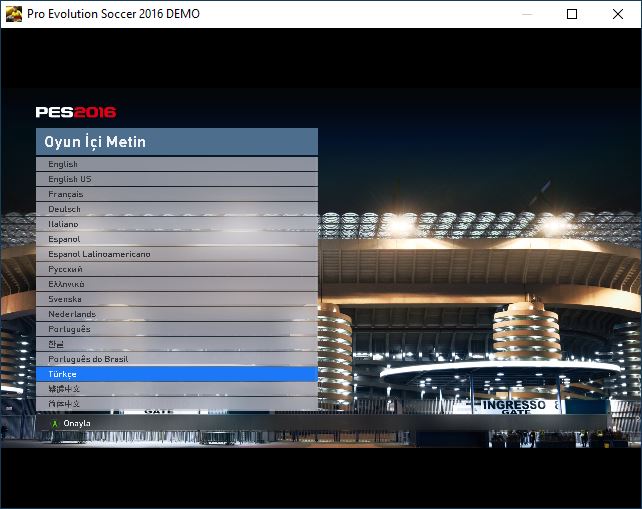
Task: Select Français language option
Action: [177, 194]
